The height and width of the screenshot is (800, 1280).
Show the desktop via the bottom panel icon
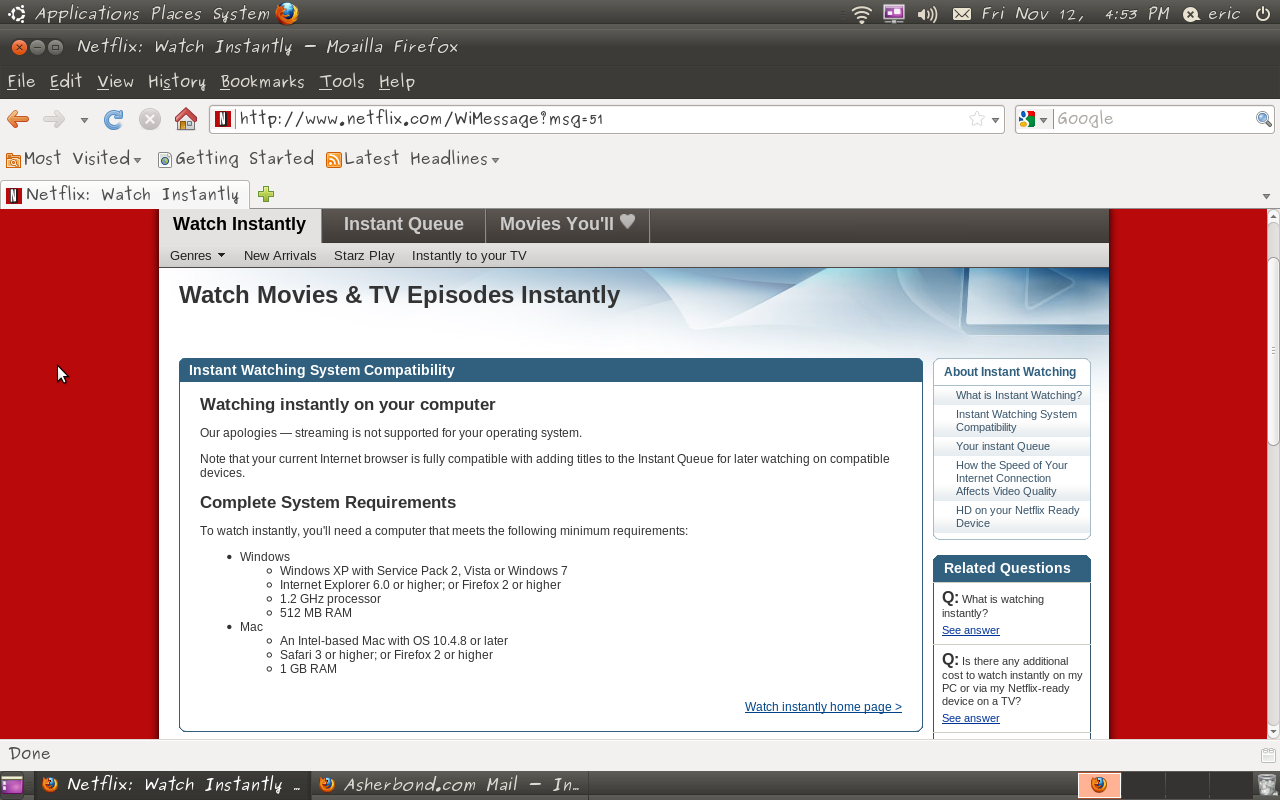click(12, 785)
